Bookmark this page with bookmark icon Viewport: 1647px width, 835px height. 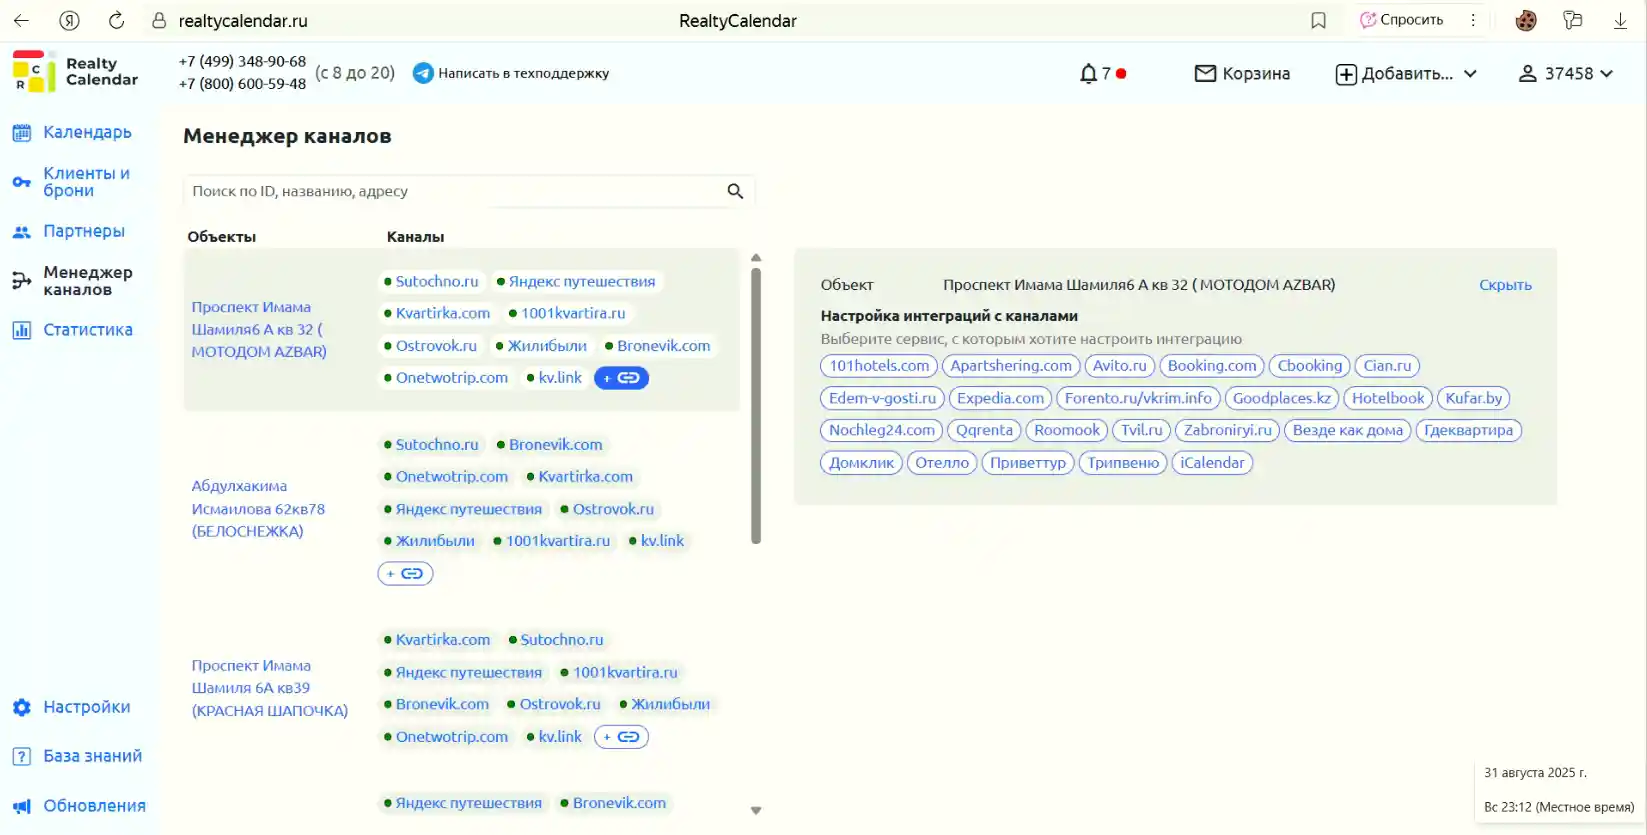coord(1318,20)
